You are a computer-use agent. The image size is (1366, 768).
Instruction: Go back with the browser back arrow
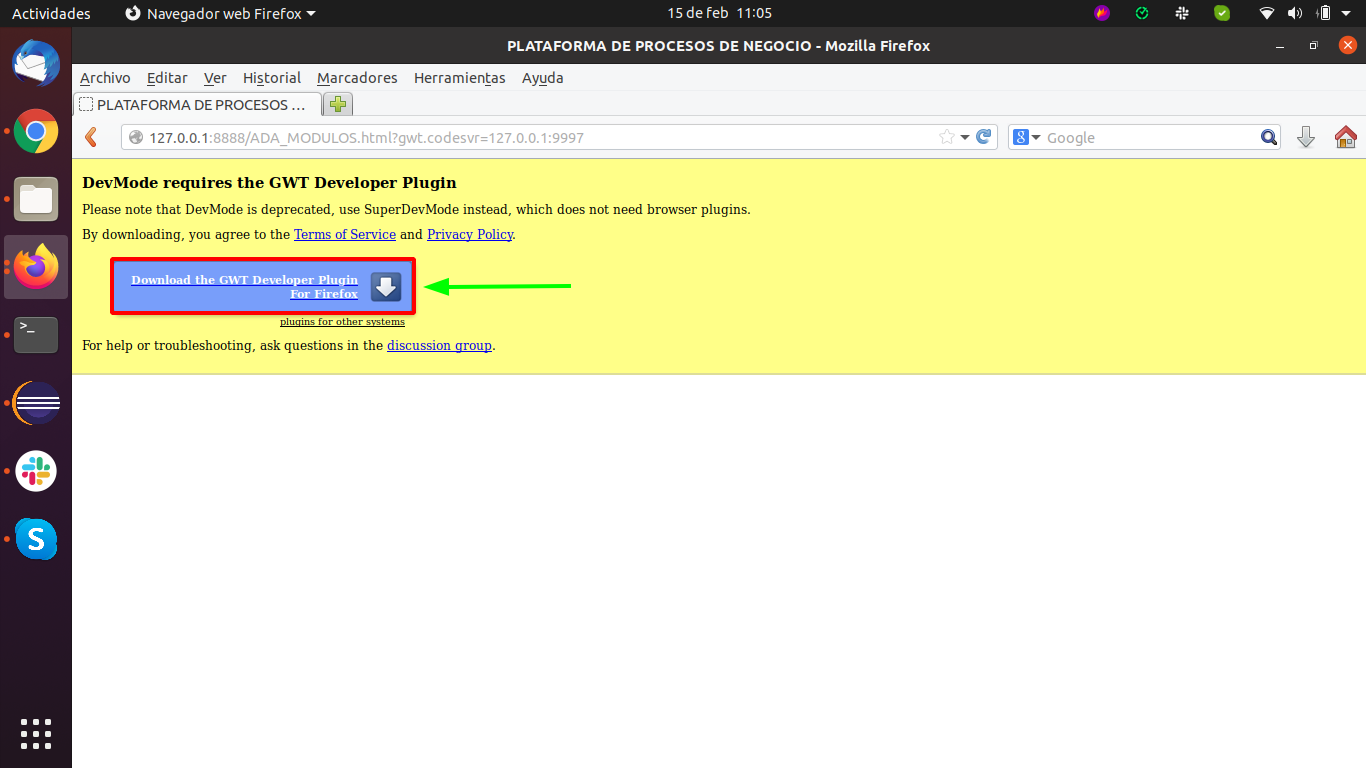[91, 137]
